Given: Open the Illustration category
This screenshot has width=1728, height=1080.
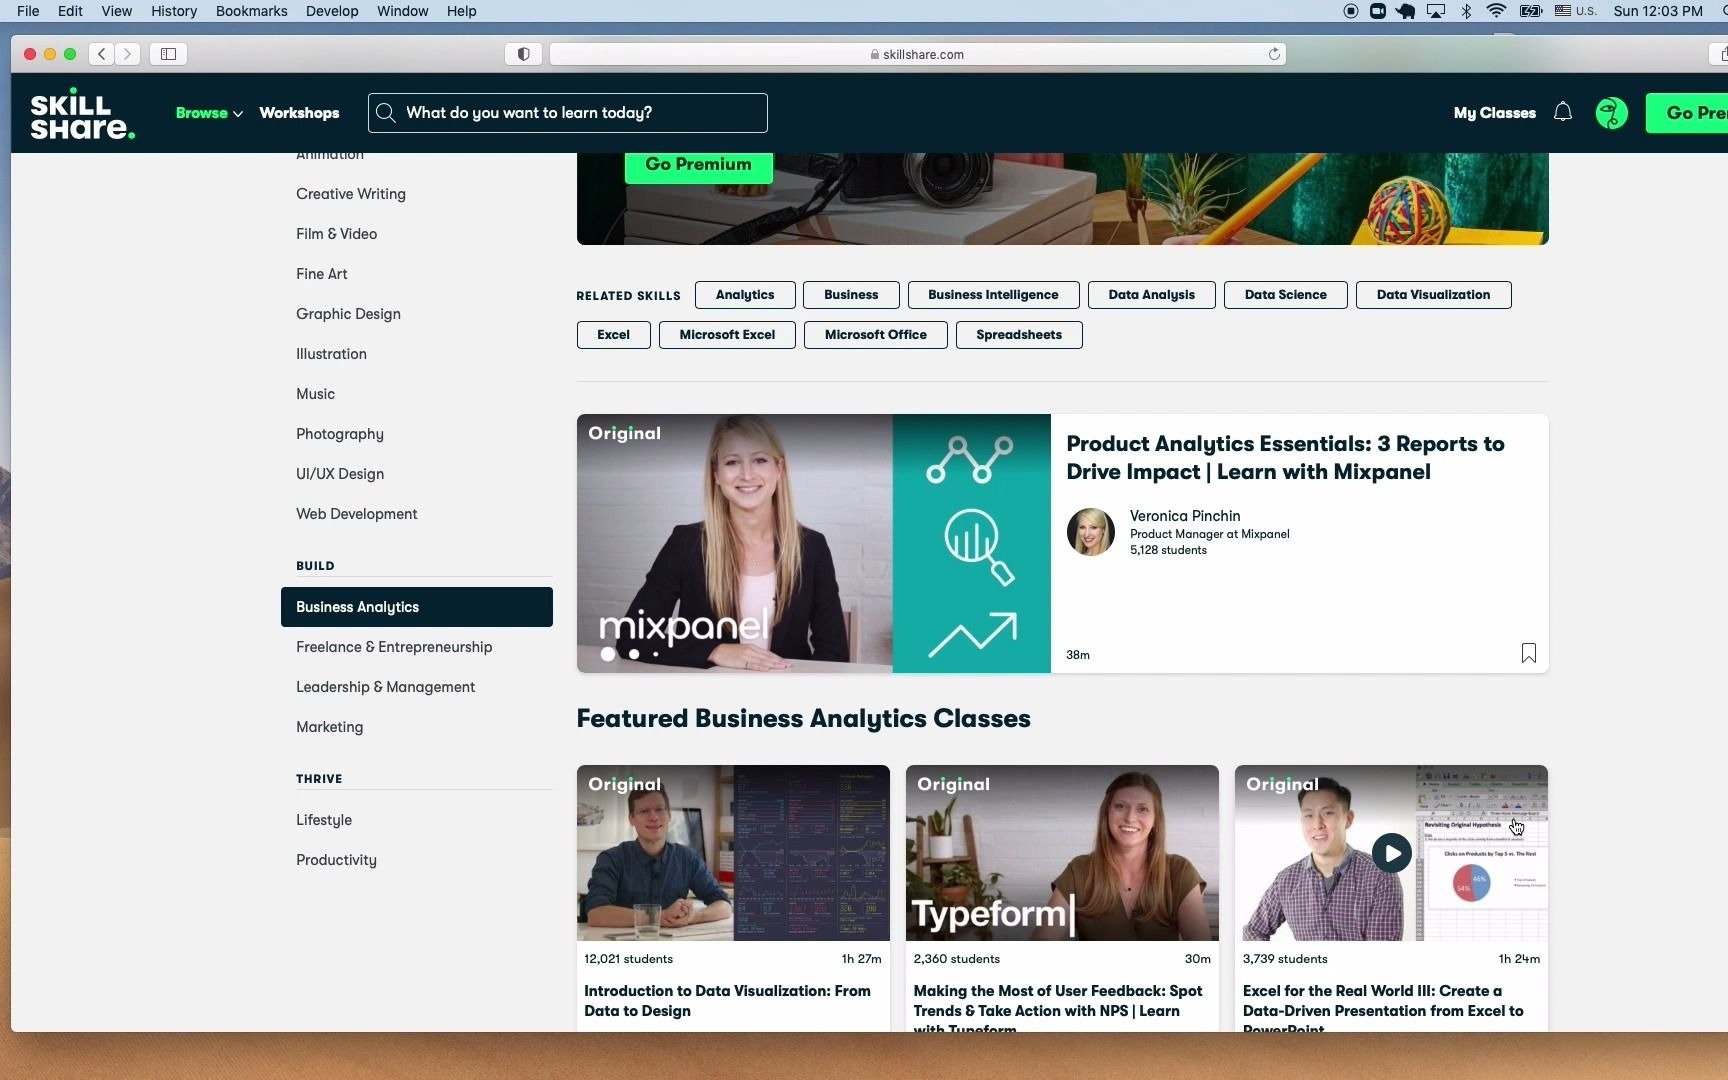Looking at the screenshot, I should click(331, 354).
